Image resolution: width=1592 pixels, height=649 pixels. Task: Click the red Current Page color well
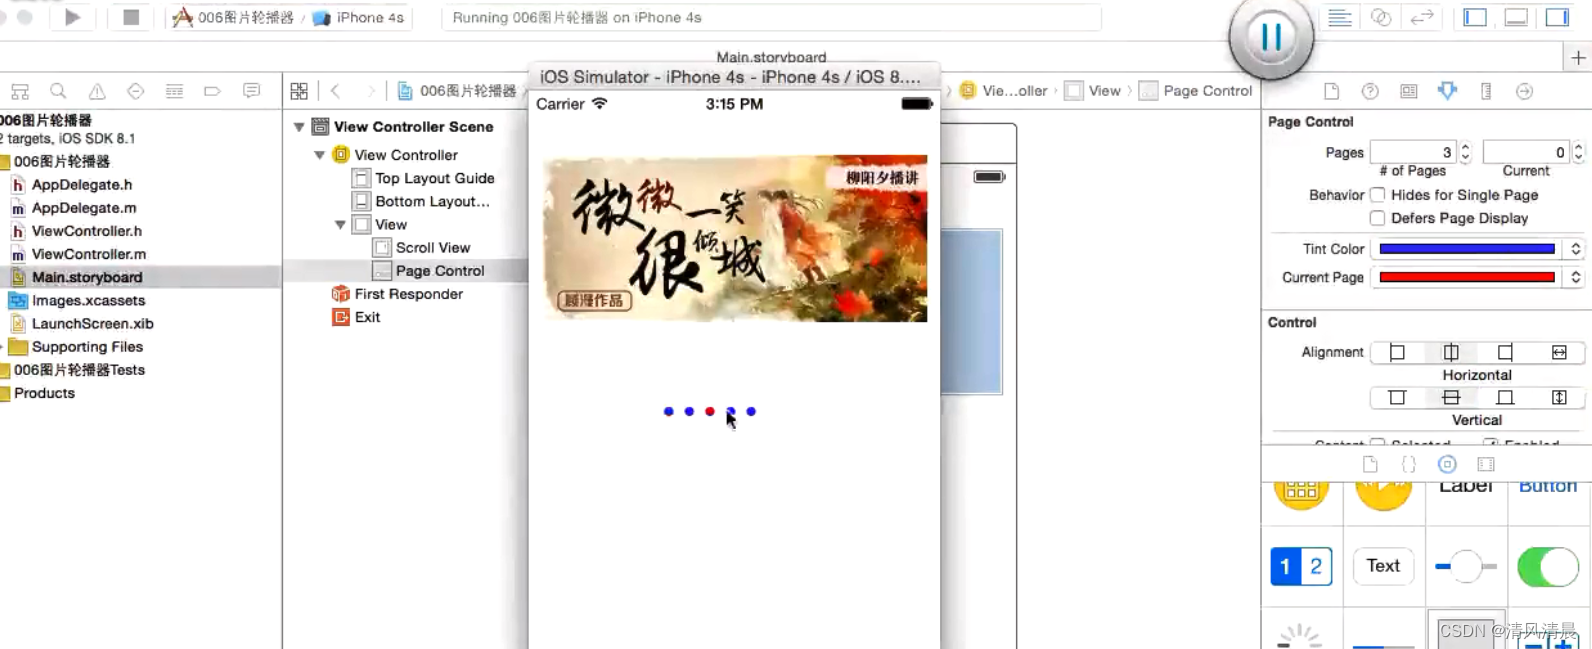[1467, 277]
